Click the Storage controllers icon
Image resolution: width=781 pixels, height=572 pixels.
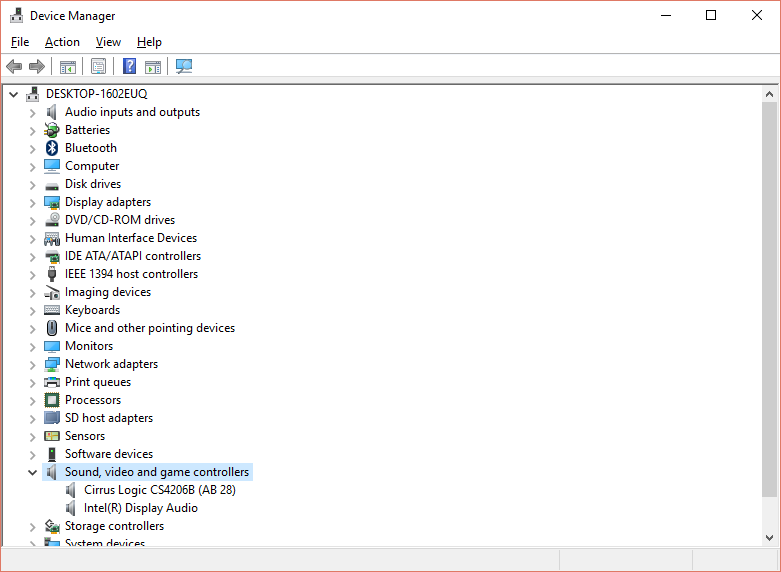(x=52, y=526)
